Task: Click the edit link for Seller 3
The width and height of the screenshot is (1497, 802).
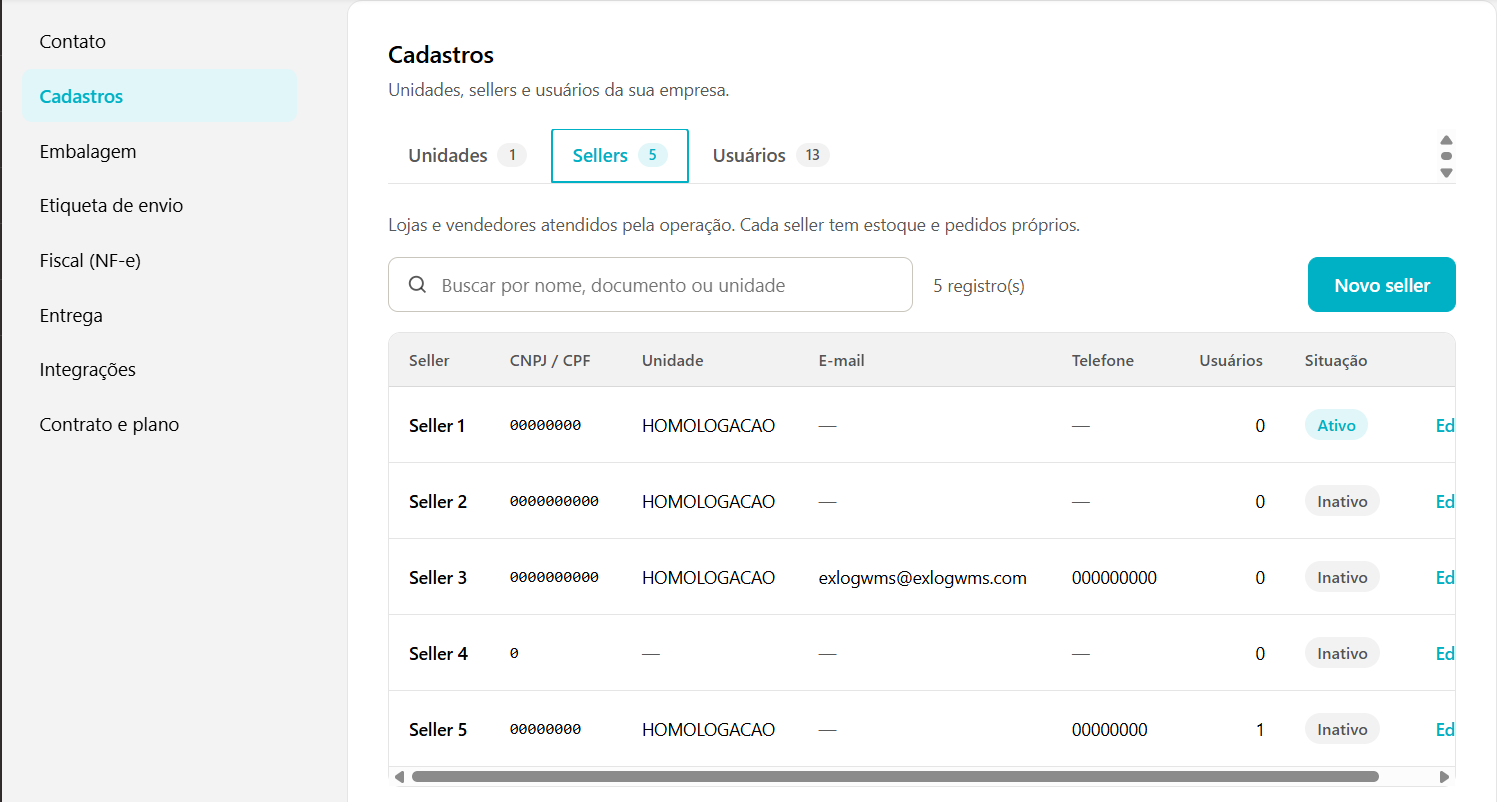Action: [1445, 577]
